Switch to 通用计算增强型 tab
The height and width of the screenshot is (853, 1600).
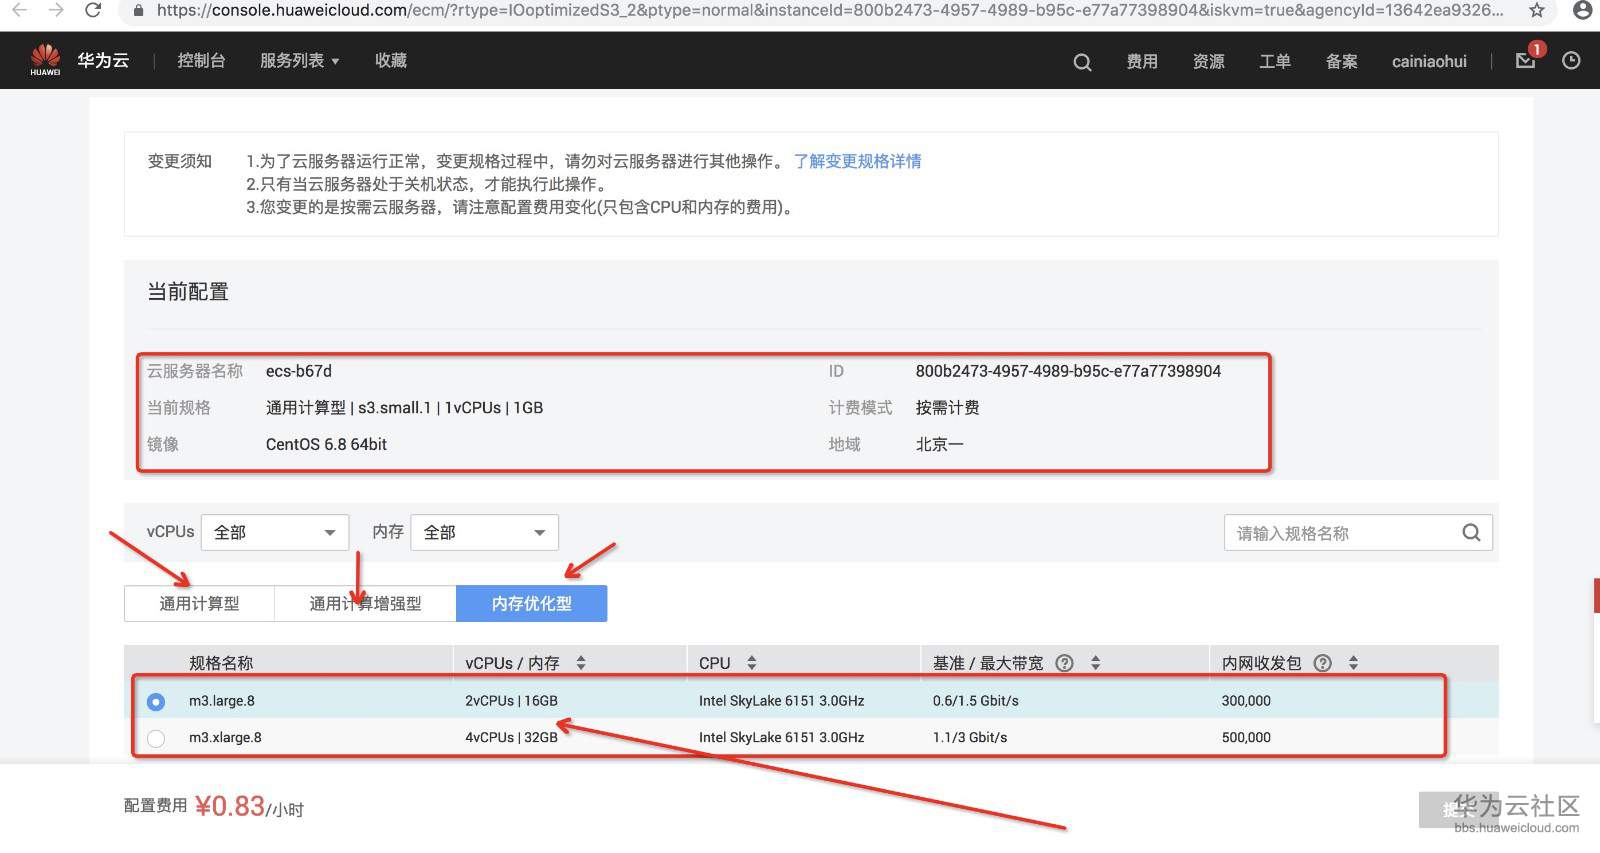pos(365,604)
